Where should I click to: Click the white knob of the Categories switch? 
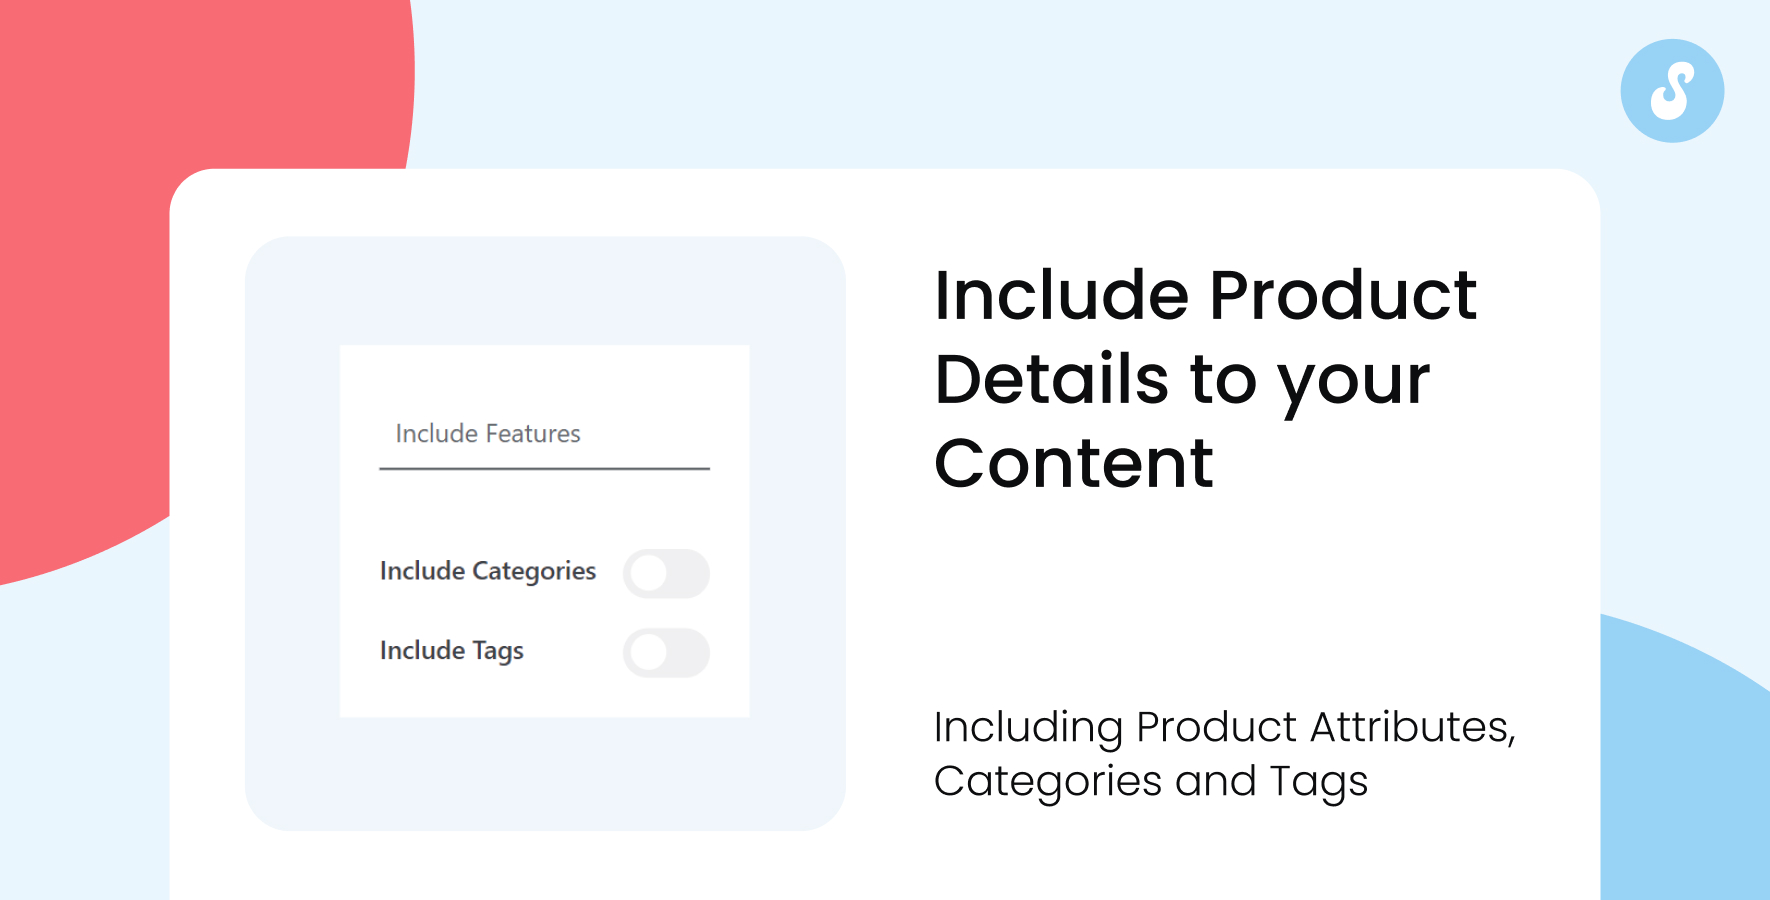point(649,573)
